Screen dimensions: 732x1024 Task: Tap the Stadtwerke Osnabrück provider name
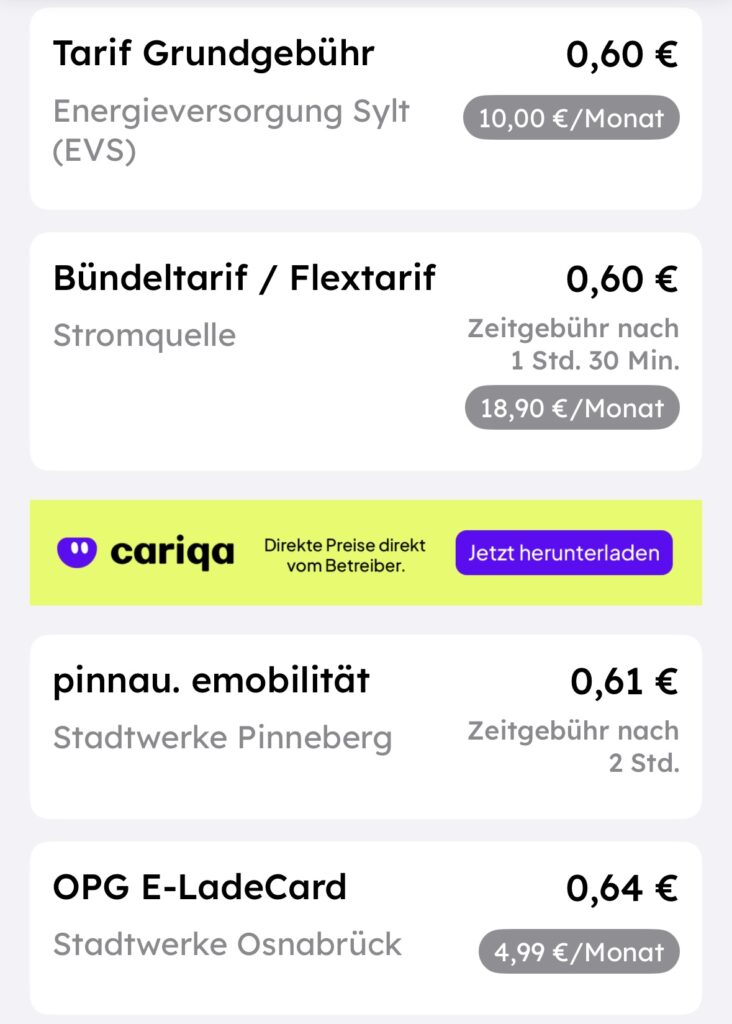227,944
